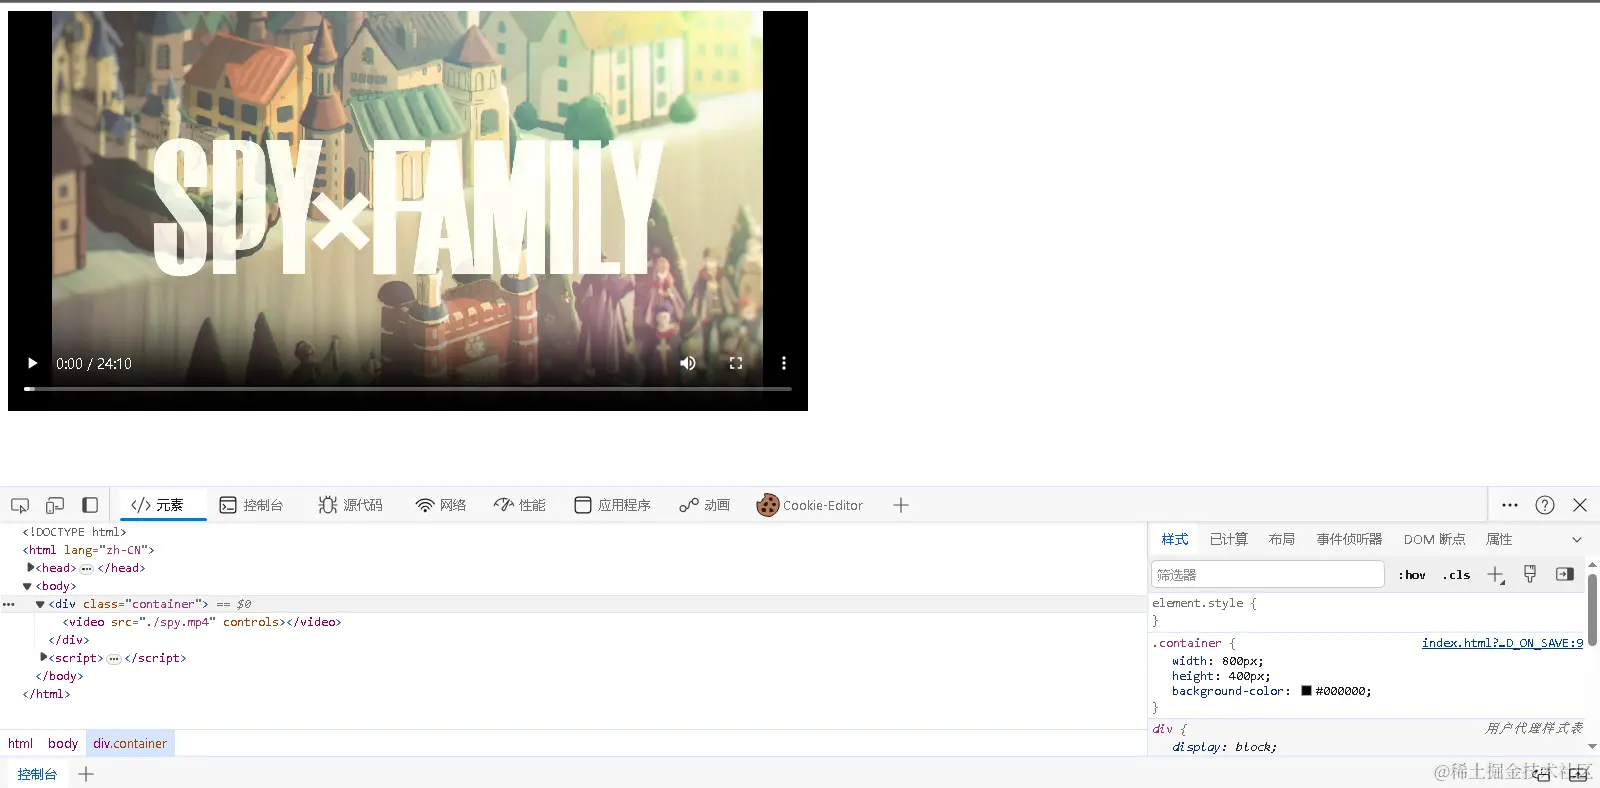Add more tools with plus button

tap(901, 505)
